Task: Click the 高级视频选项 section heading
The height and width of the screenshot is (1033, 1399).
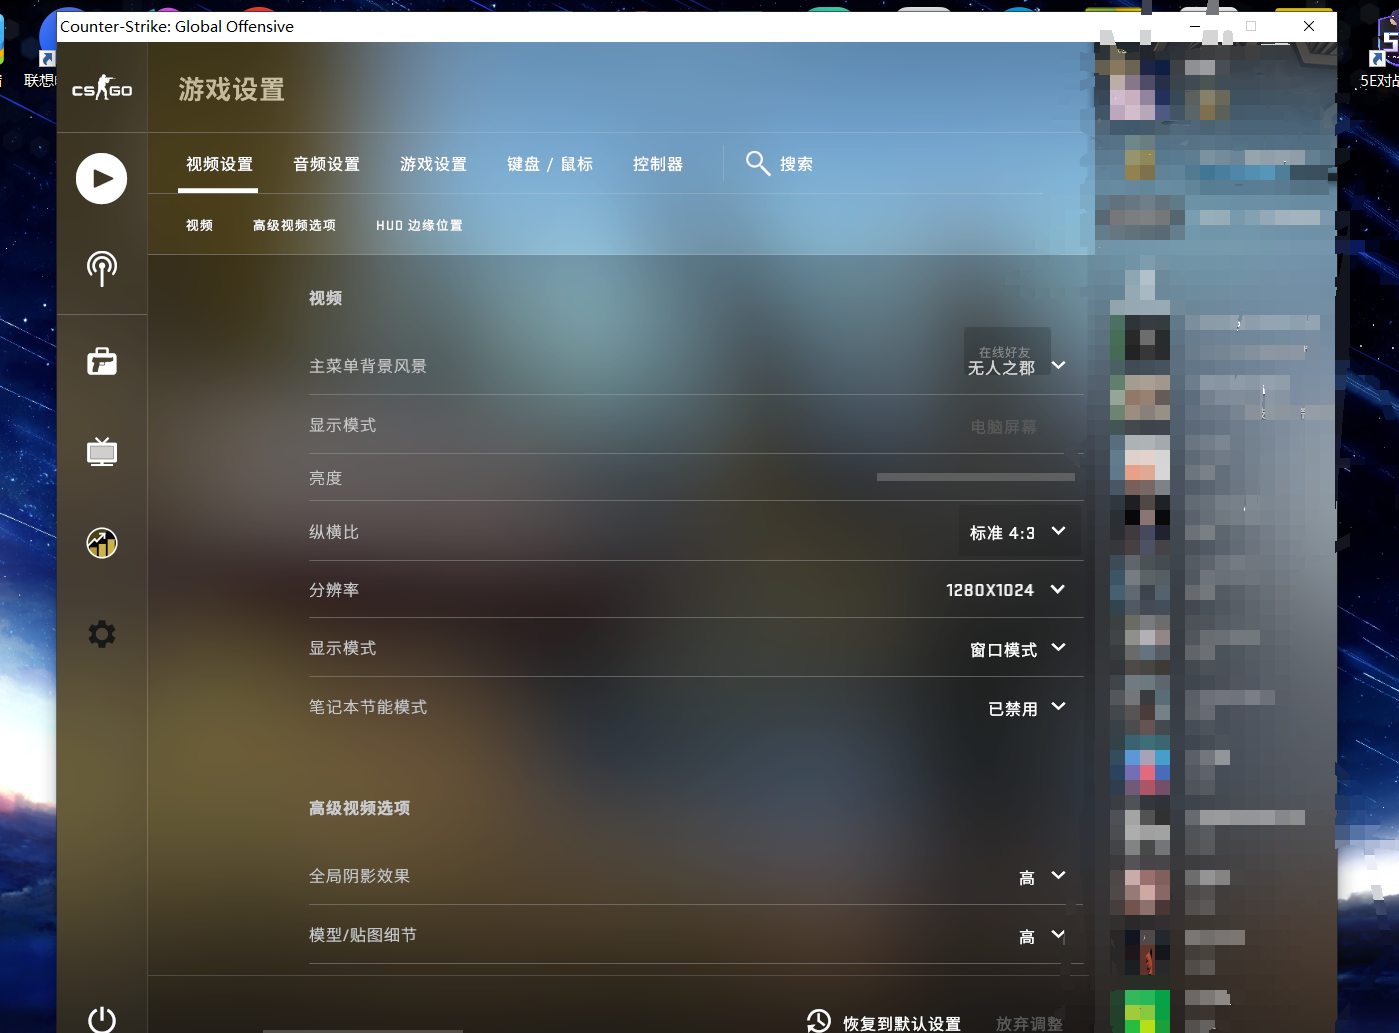Action: pos(360,808)
